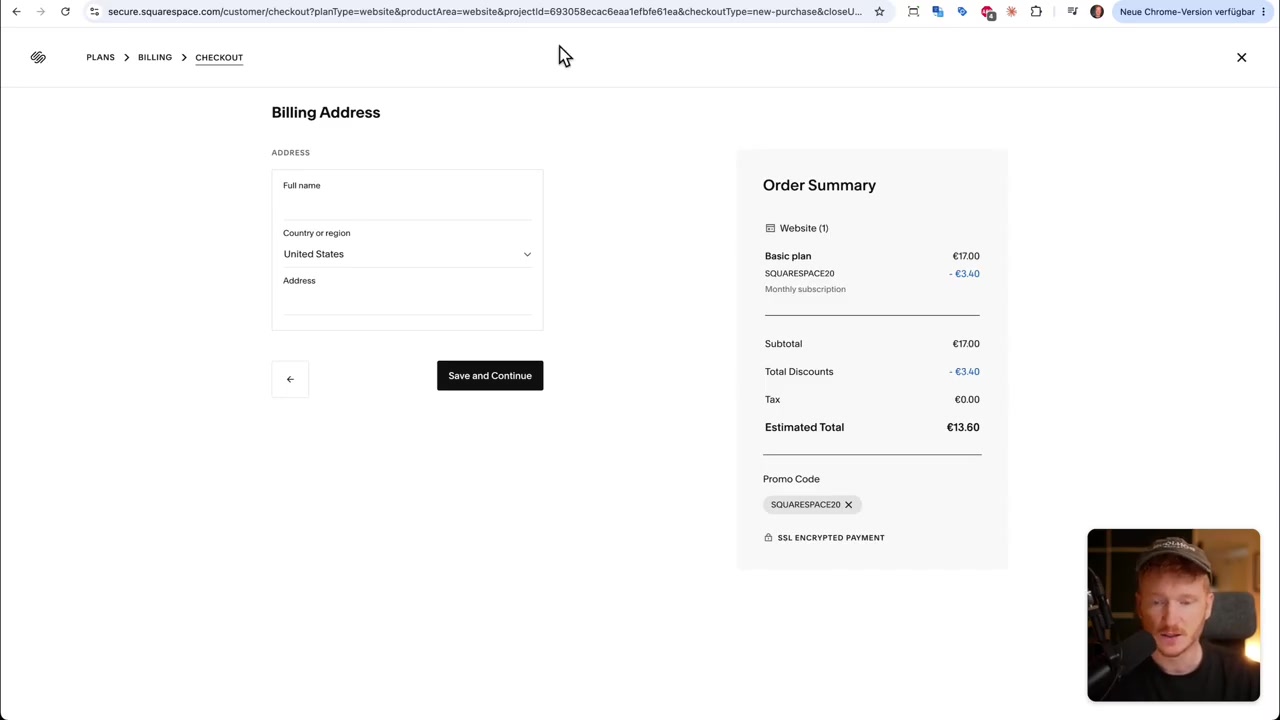Click the screenshot capture extension icon

pos(913,11)
